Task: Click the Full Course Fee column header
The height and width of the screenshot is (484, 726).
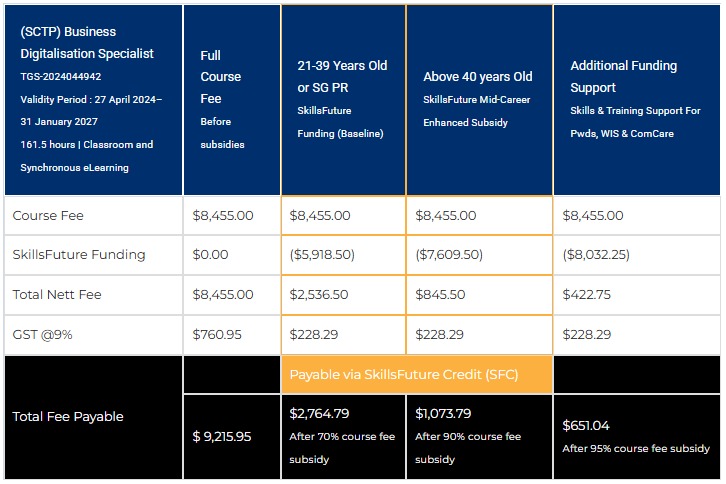Action: pos(220,77)
